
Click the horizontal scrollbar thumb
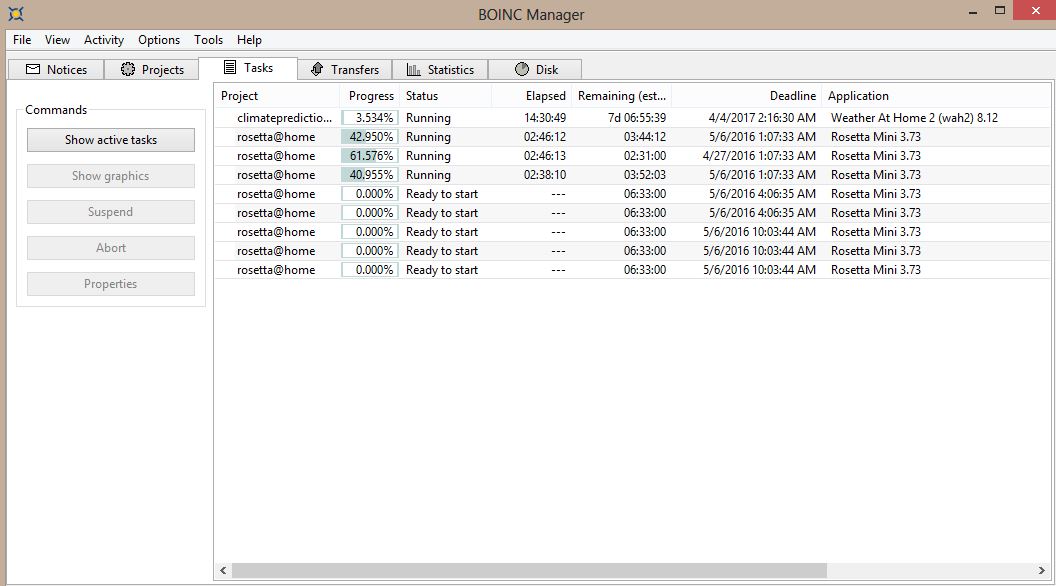click(529, 571)
